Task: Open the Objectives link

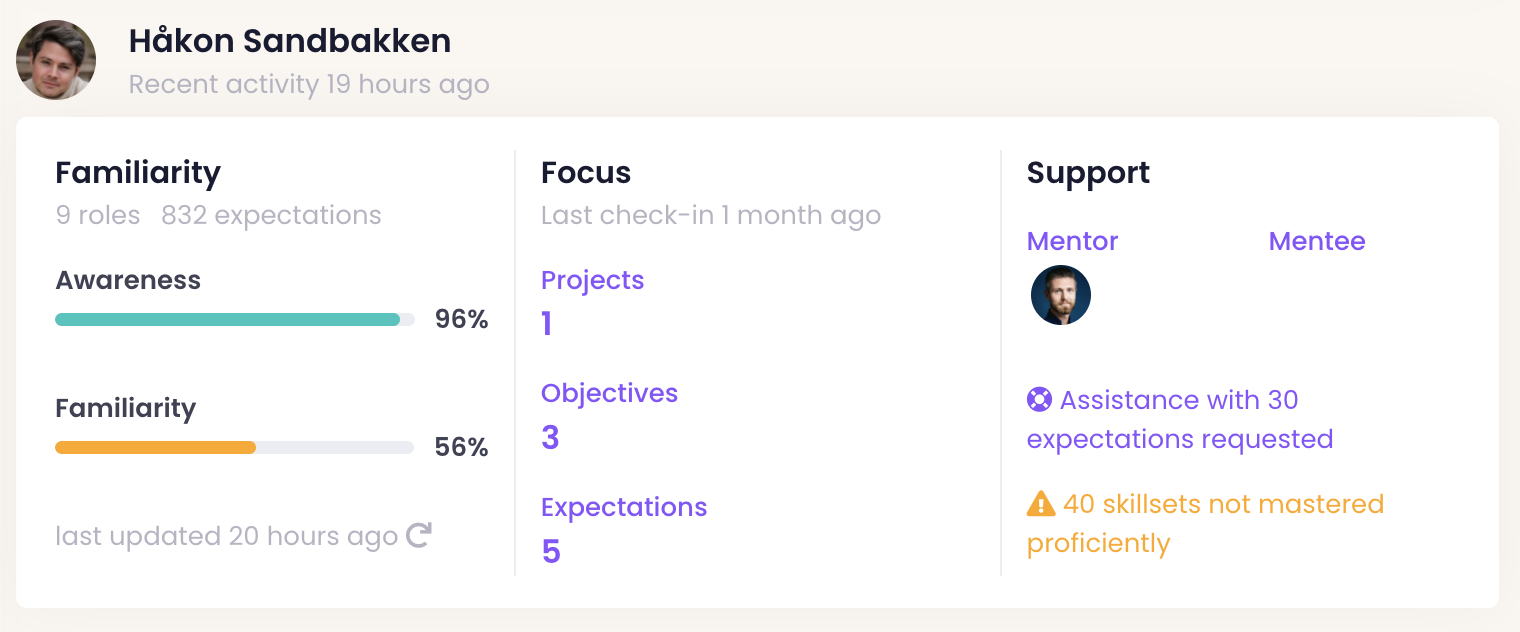Action: coord(609,393)
